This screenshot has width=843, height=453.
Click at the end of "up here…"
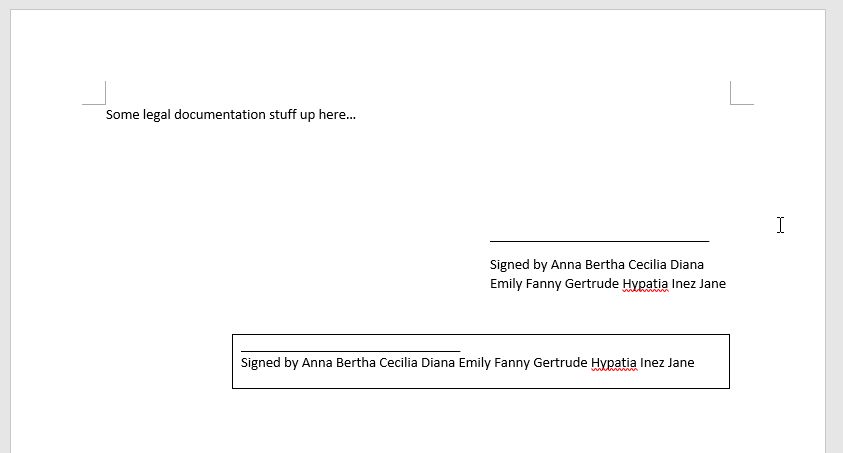356,115
